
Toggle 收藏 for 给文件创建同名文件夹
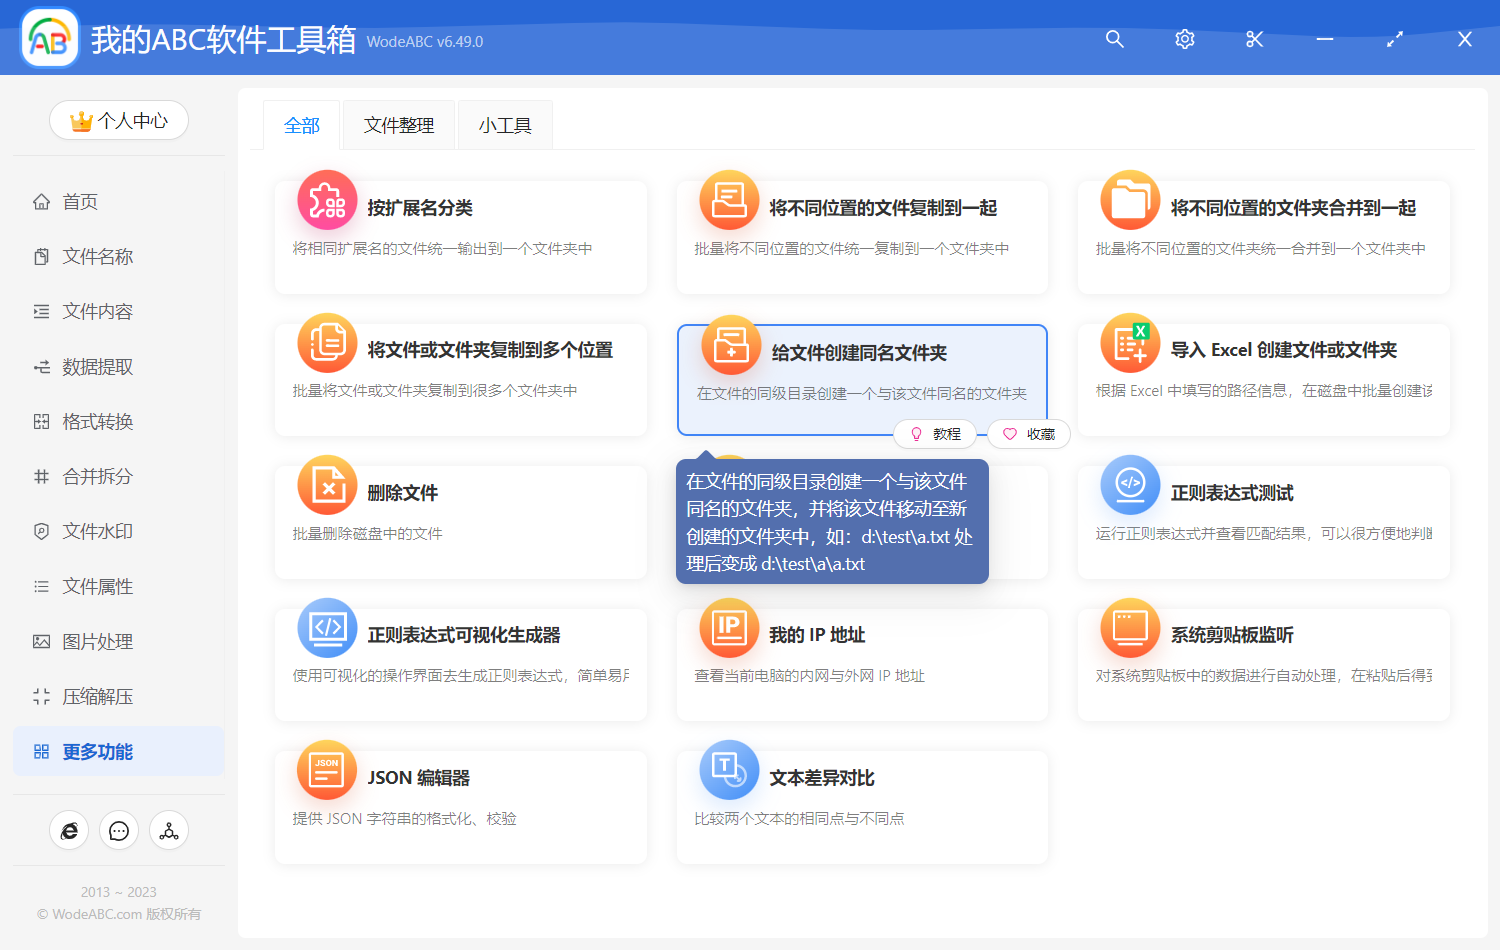(x=1028, y=433)
